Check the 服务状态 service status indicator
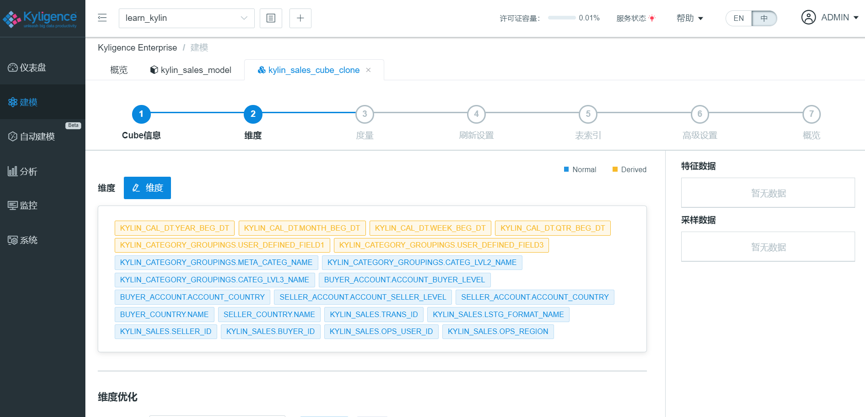Image resolution: width=865 pixels, height=417 pixels. tap(635, 19)
